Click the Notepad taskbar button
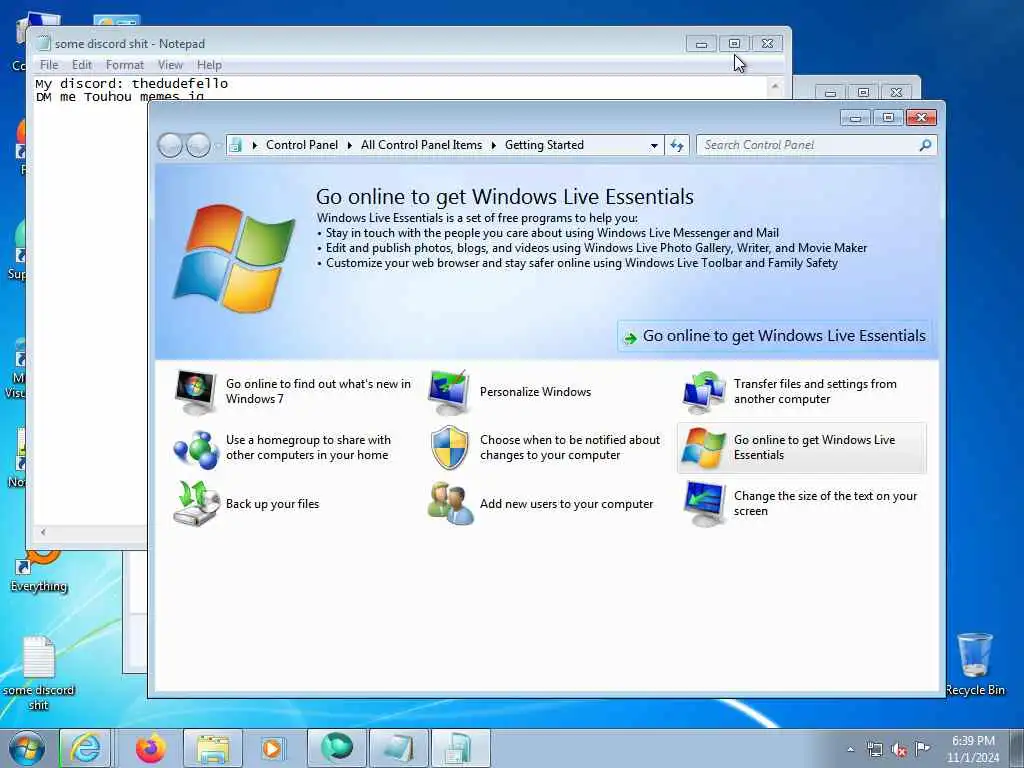Screen dimensions: 1024x768 click(x=398, y=748)
